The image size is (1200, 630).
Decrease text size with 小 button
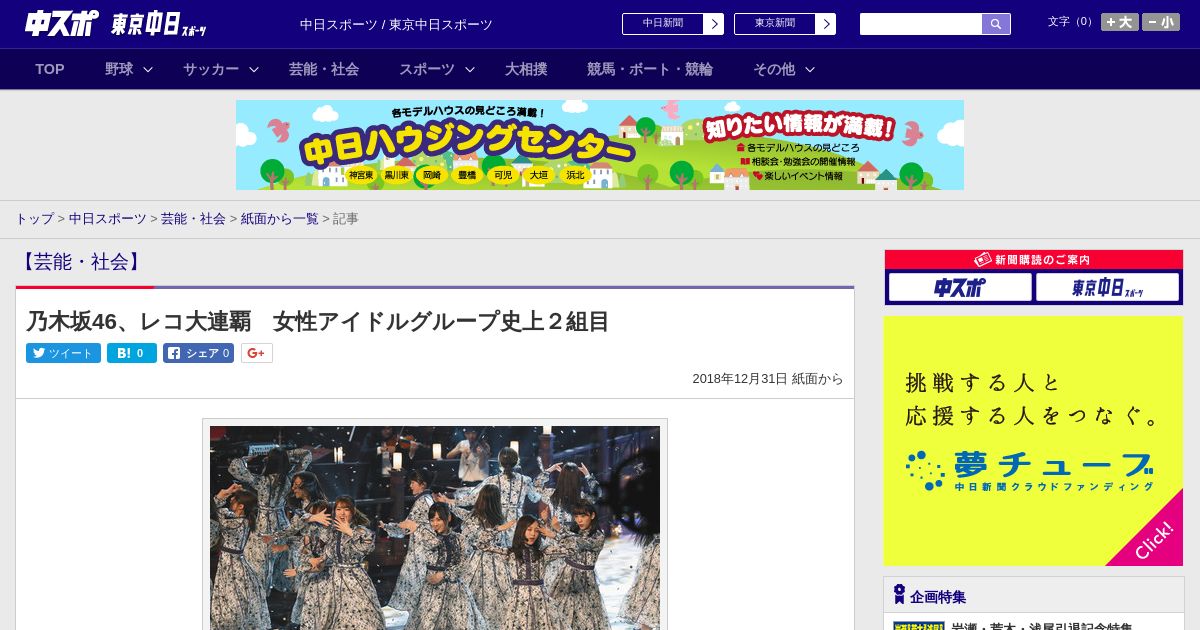[x=1161, y=22]
